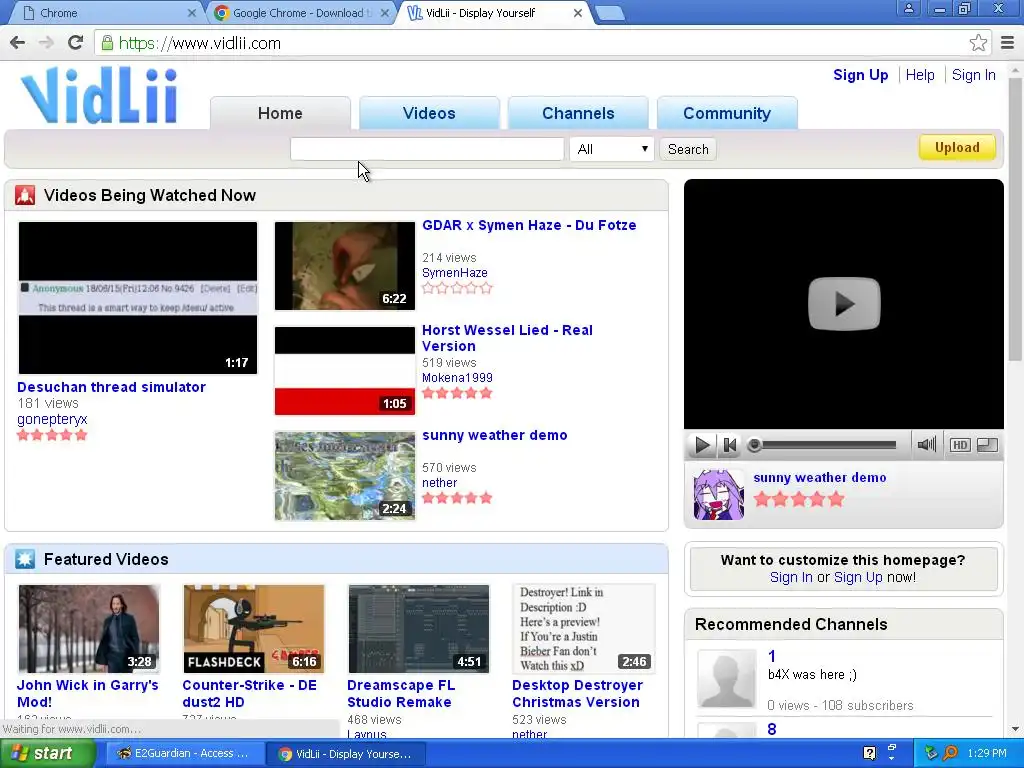Click the Sign In link at top
Viewport: 1024px width, 768px height.
pyautogui.click(x=973, y=75)
